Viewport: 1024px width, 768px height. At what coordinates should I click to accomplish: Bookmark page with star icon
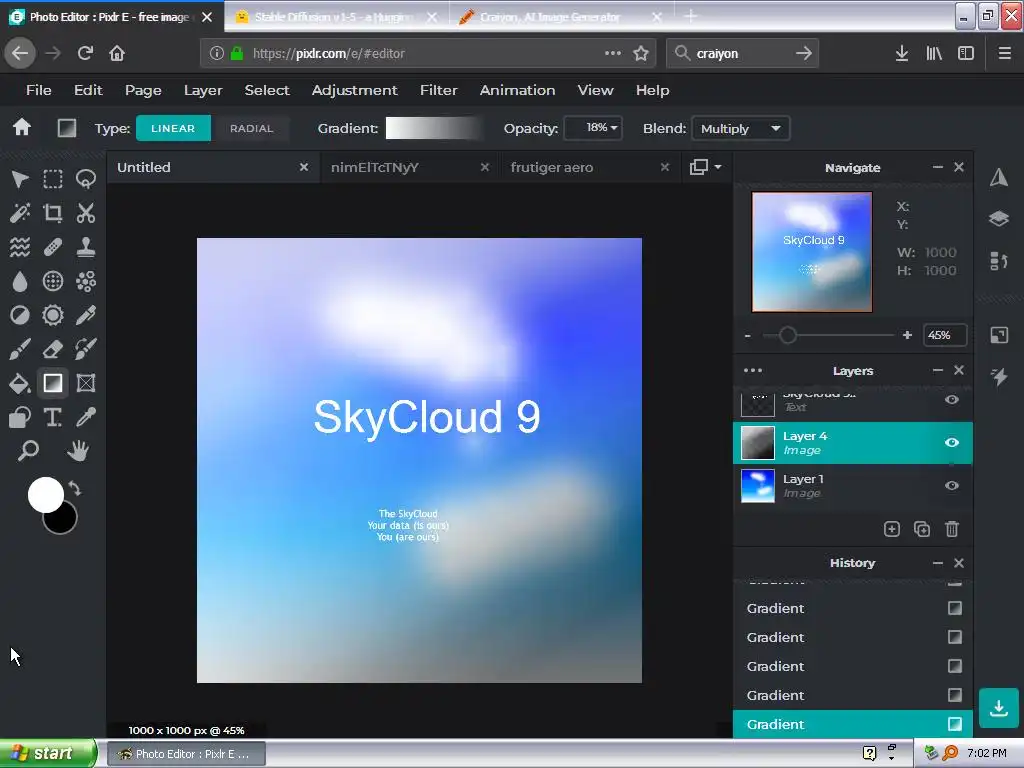641,53
